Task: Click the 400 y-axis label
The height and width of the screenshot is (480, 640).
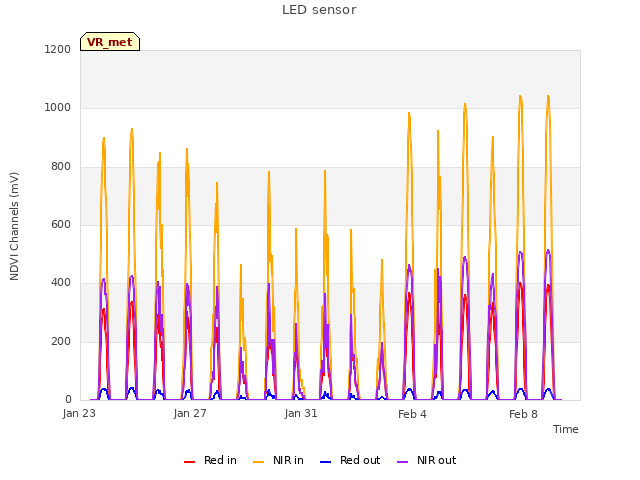Action: coord(61,282)
